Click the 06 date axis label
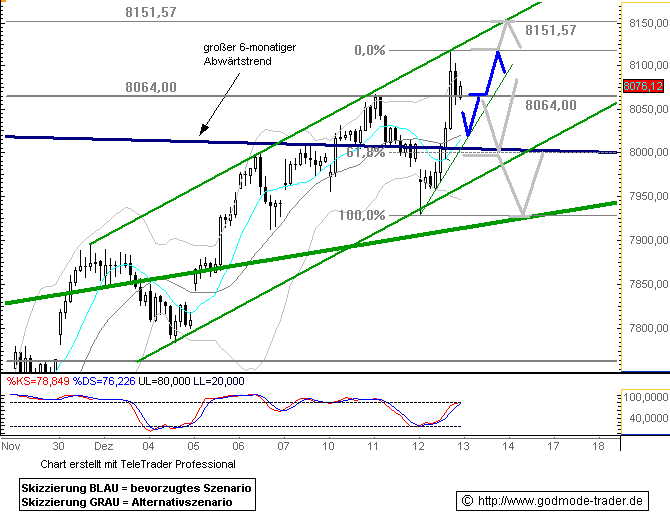The height and width of the screenshot is (519, 670). [x=238, y=446]
